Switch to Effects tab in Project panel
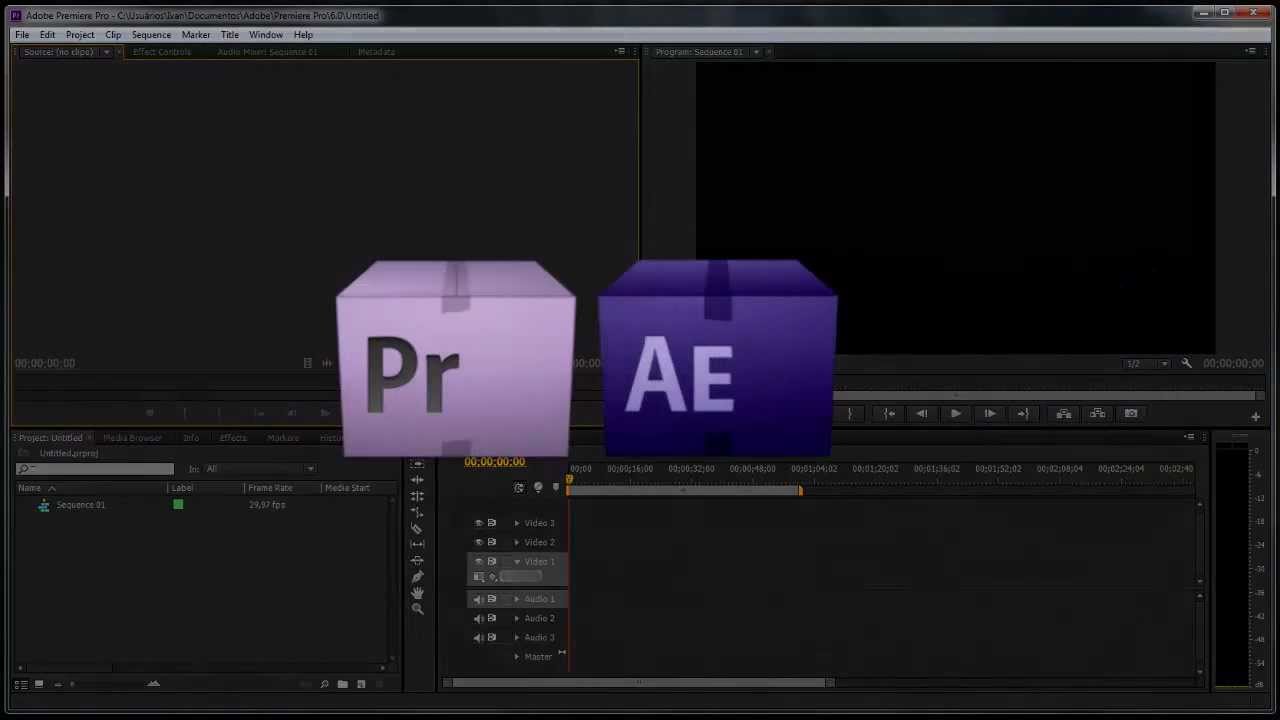The image size is (1280, 720). 233,438
